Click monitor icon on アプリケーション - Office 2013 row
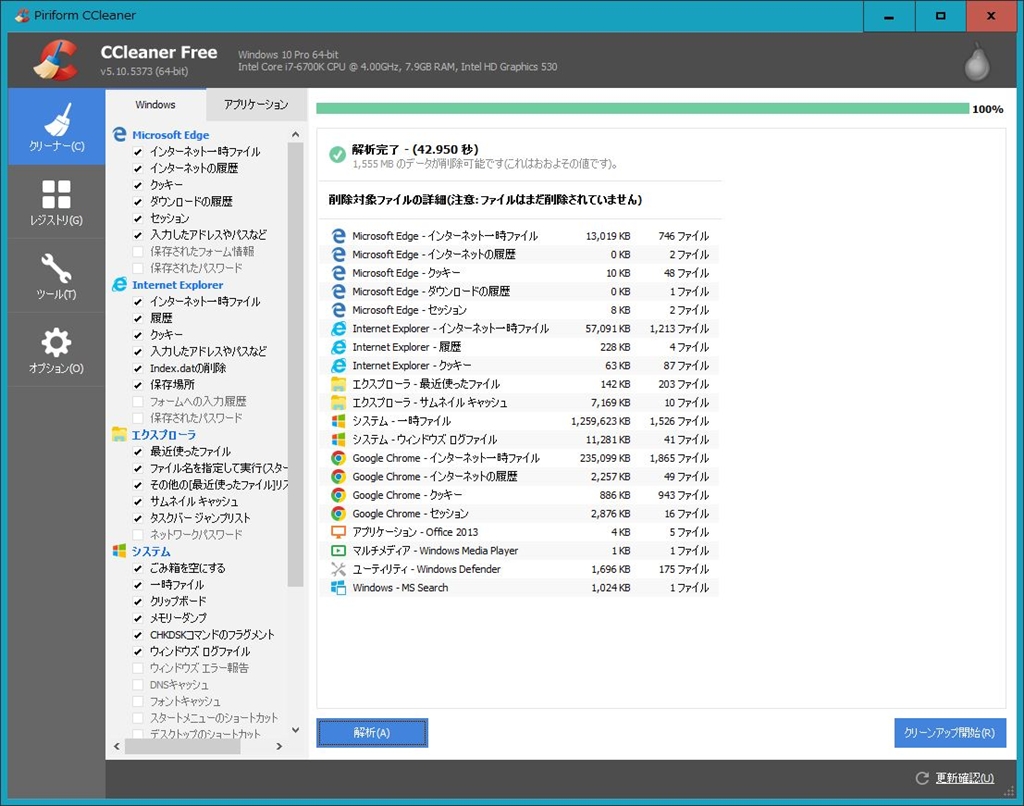The image size is (1024, 806). [338, 532]
